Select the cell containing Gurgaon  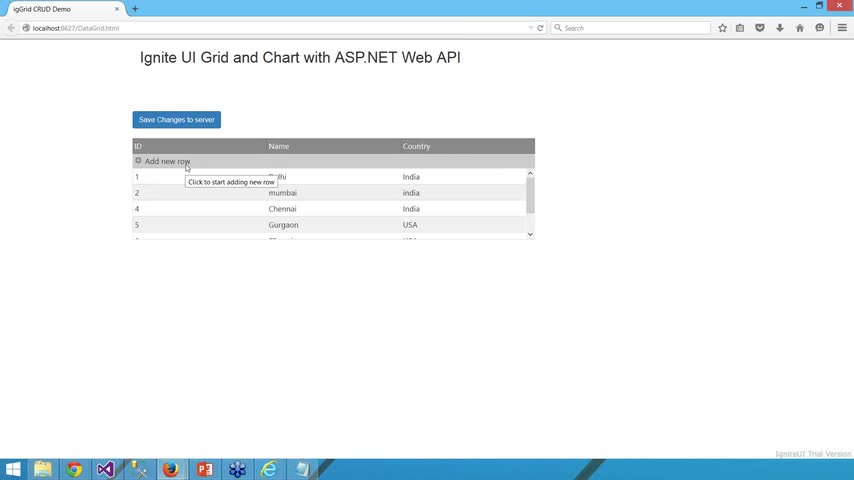[333, 225]
